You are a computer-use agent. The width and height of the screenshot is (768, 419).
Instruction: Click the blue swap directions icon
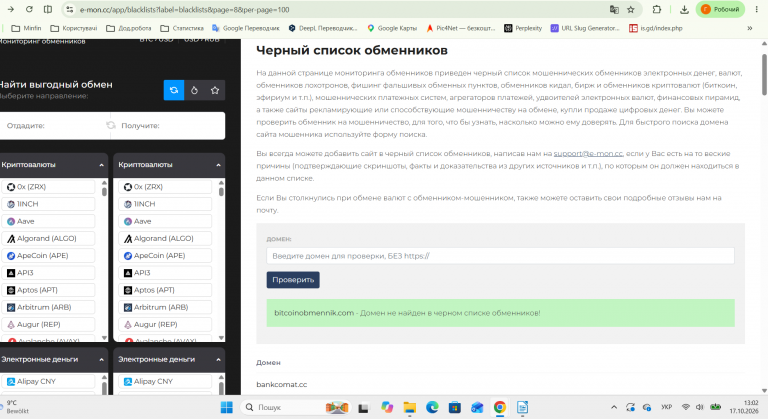pyautogui.click(x=174, y=90)
